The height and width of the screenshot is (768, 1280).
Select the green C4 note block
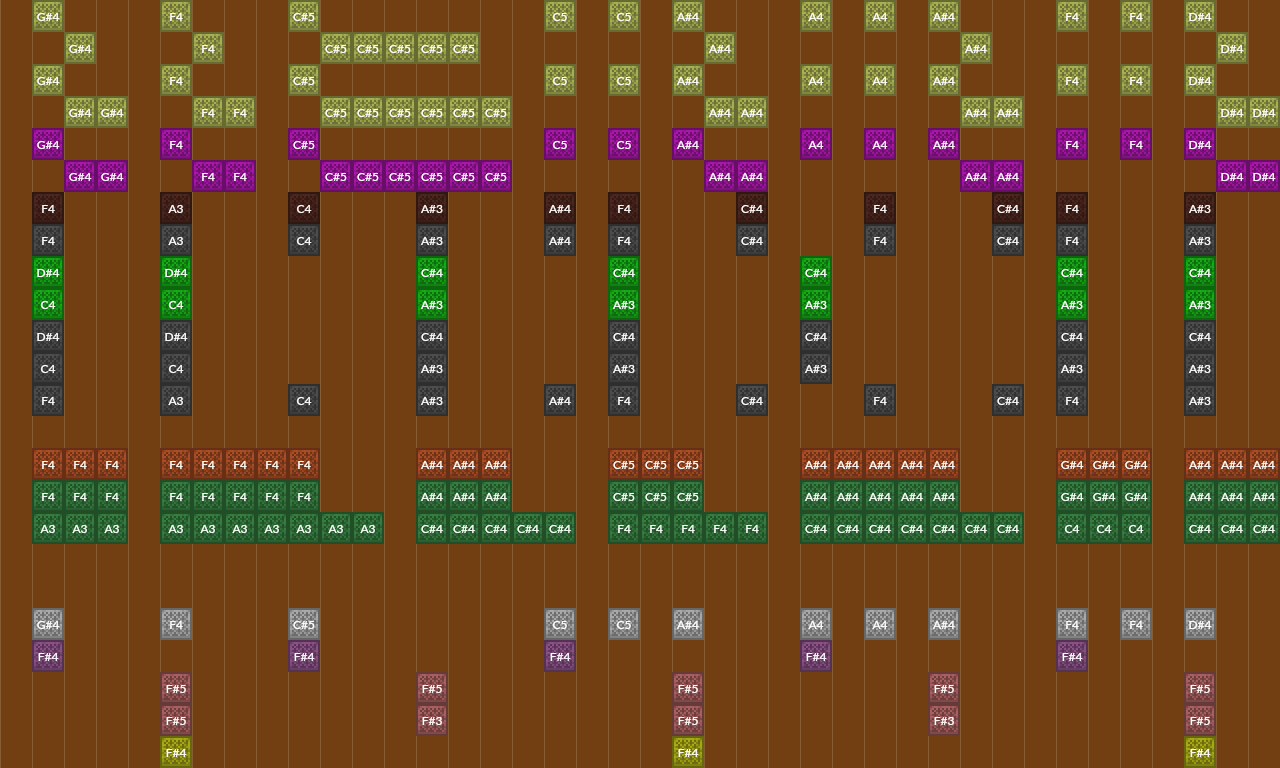point(48,304)
